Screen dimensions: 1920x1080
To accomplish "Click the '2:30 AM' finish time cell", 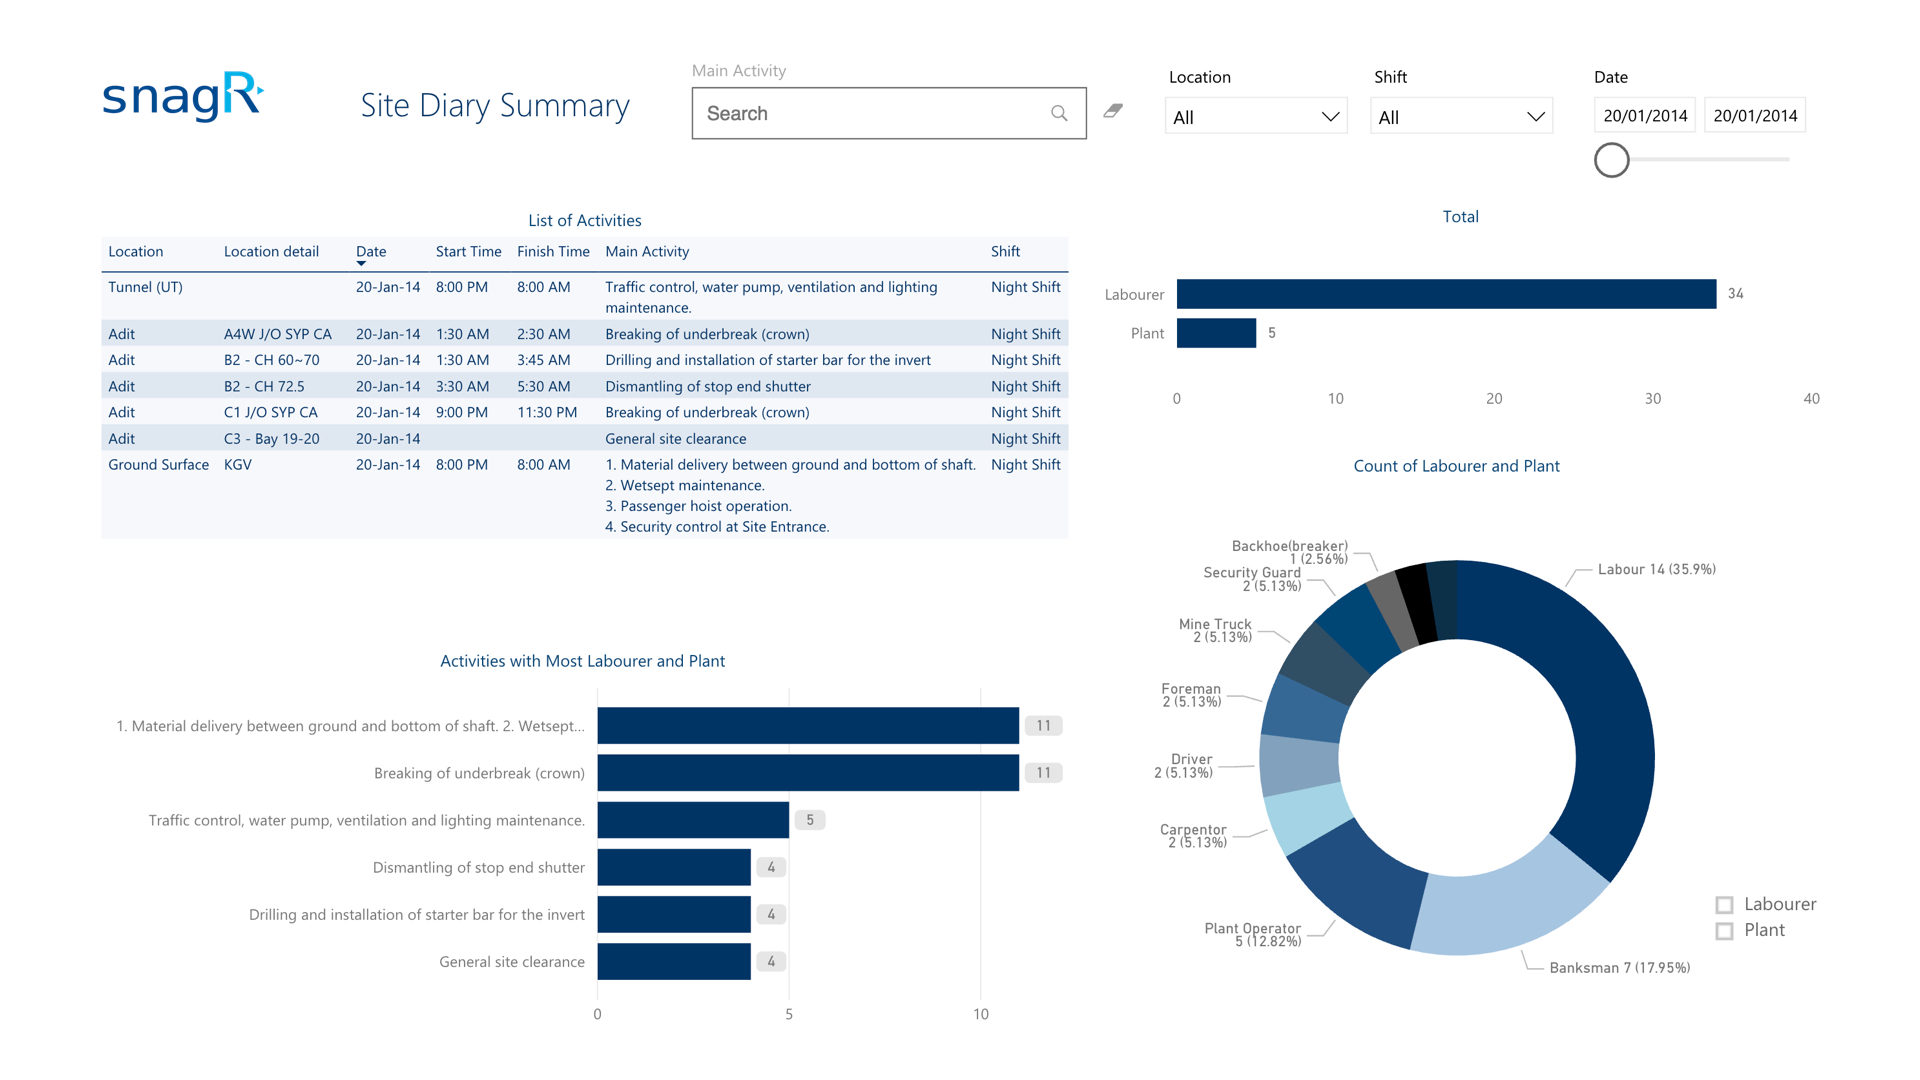I will coord(543,334).
